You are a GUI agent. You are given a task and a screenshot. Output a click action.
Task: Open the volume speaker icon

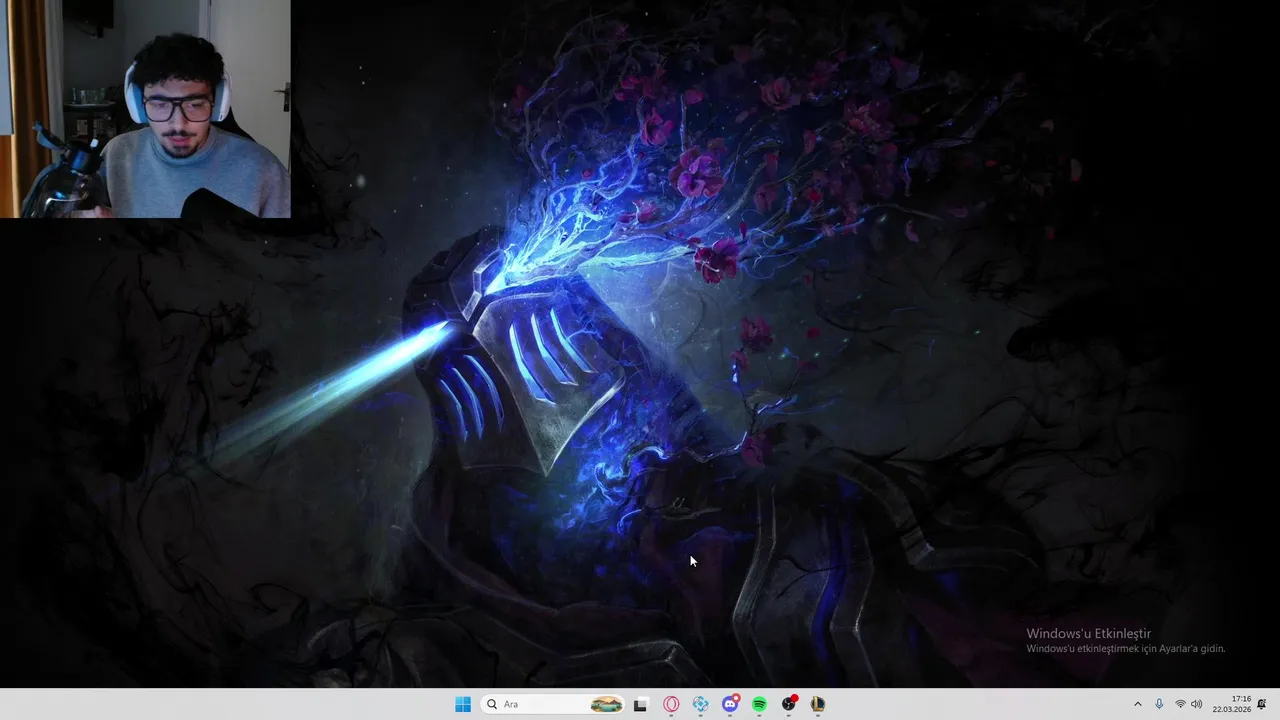(x=1197, y=704)
